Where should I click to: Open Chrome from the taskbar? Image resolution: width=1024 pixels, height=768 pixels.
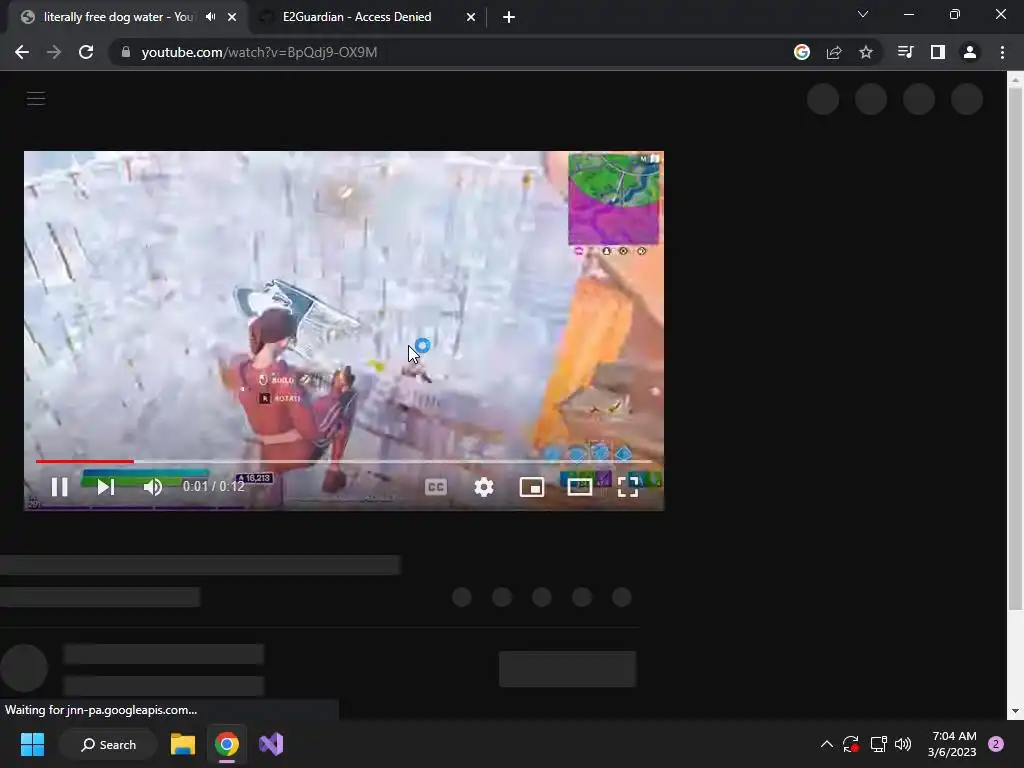227,744
